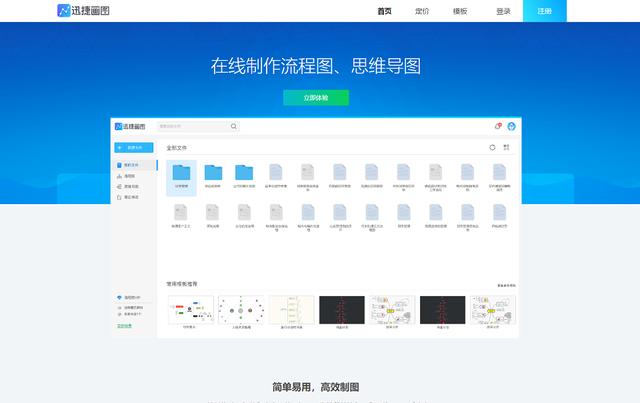The height and width of the screenshot is (403, 640).
Task: Open the first template with colored nodes
Action: point(191,310)
